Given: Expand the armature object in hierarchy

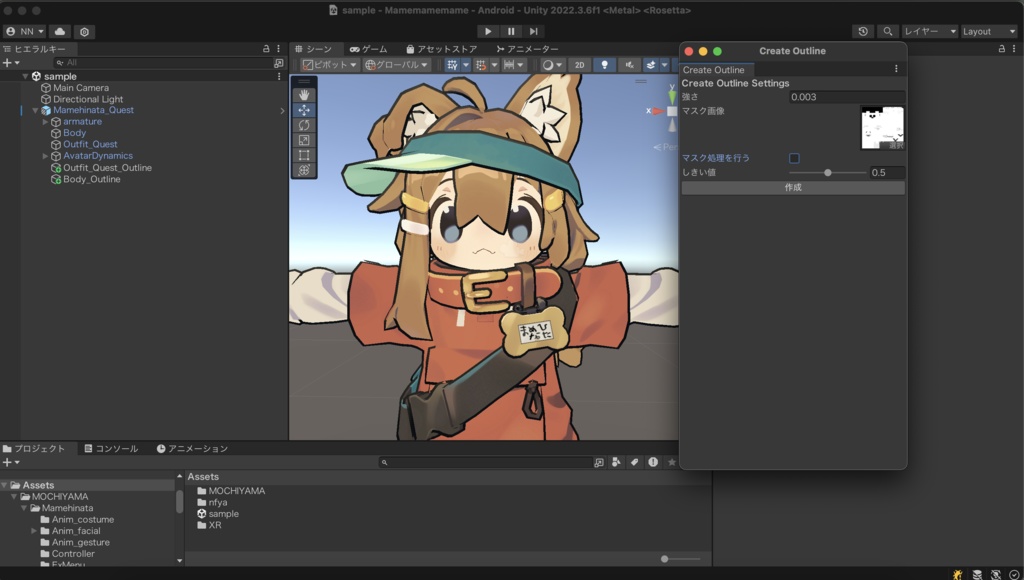Looking at the screenshot, I should pyautogui.click(x=45, y=122).
